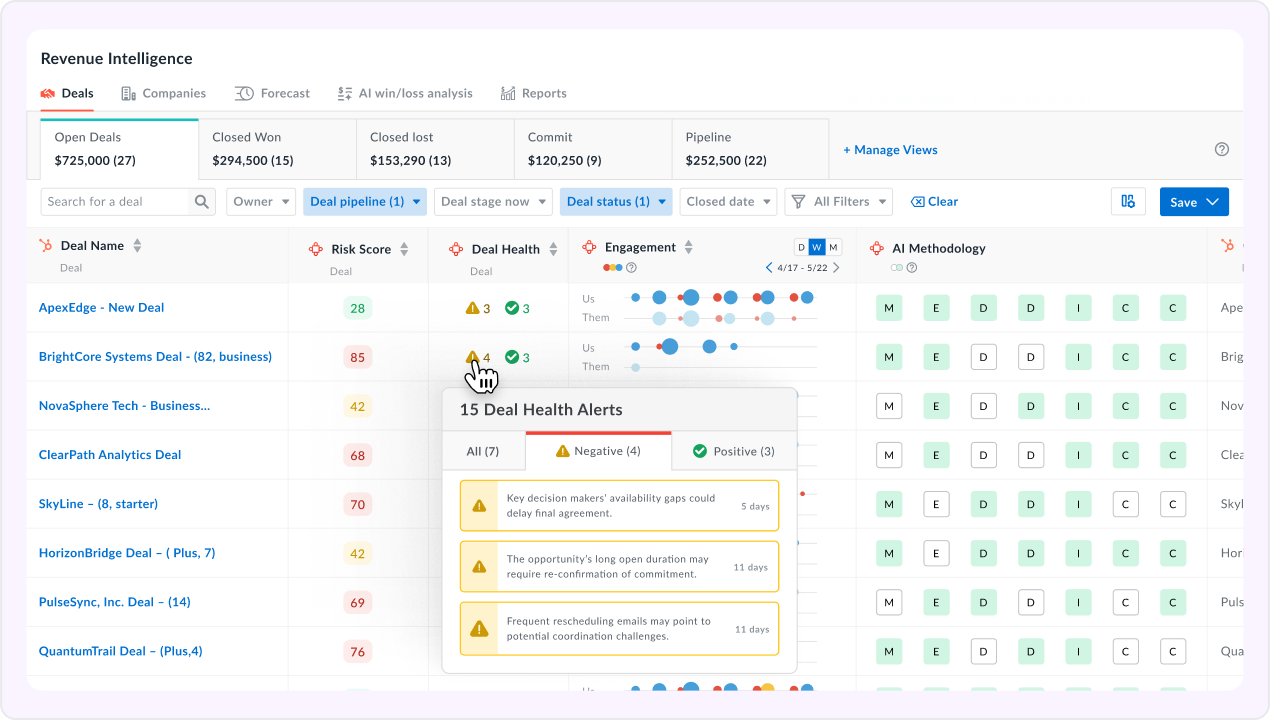Click ApexEdge risk score 28 badge
1270x720 pixels.
tap(357, 308)
